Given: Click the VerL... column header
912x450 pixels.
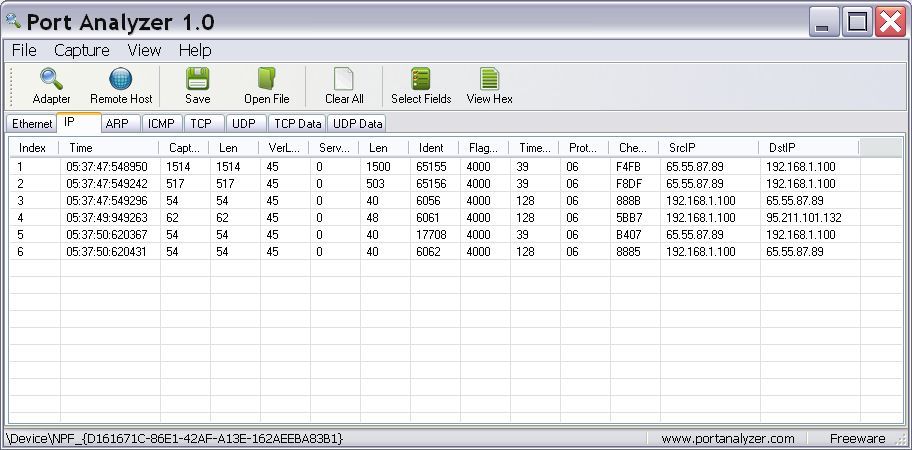Looking at the screenshot, I should (284, 148).
